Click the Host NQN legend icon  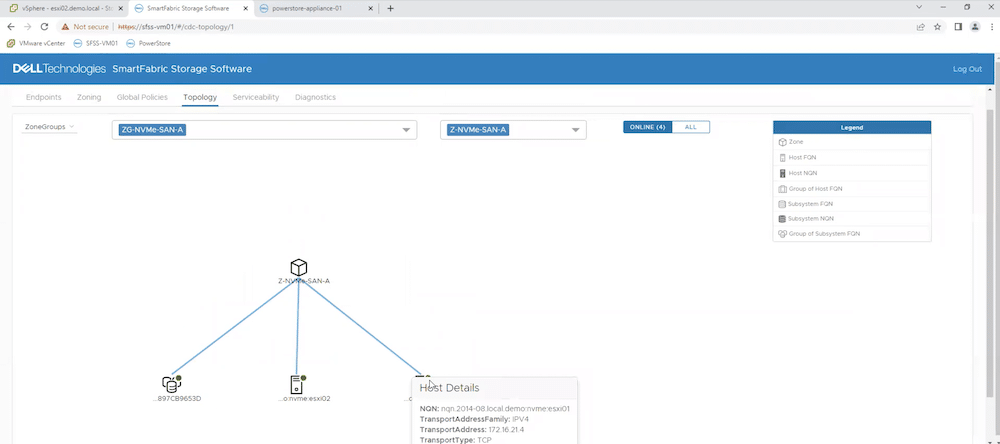click(783, 173)
